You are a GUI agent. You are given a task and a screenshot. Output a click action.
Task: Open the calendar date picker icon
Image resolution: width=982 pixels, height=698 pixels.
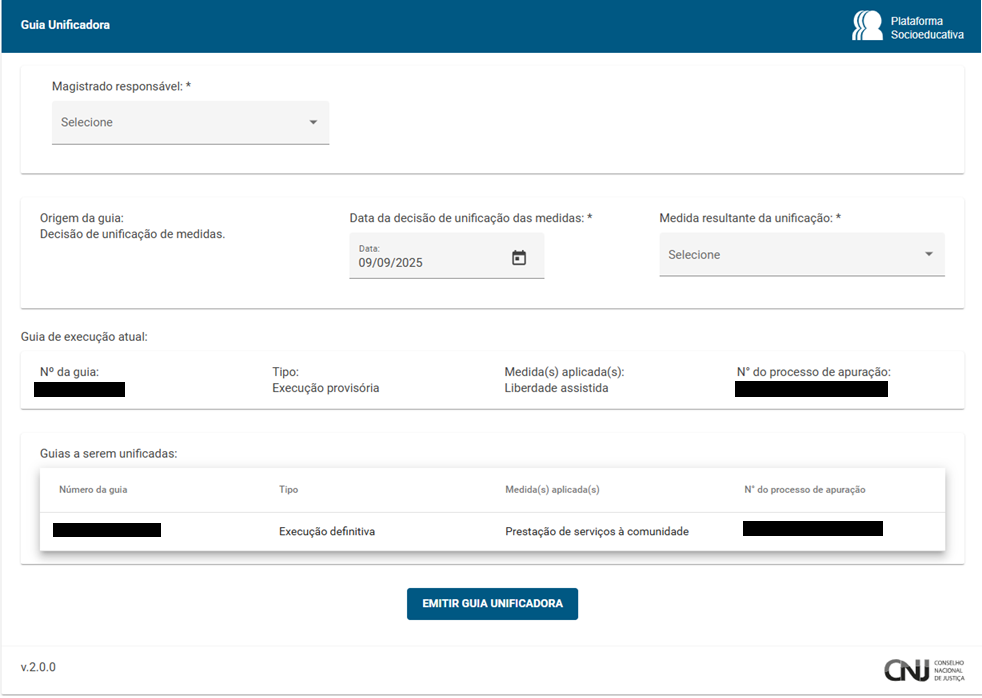[519, 258]
